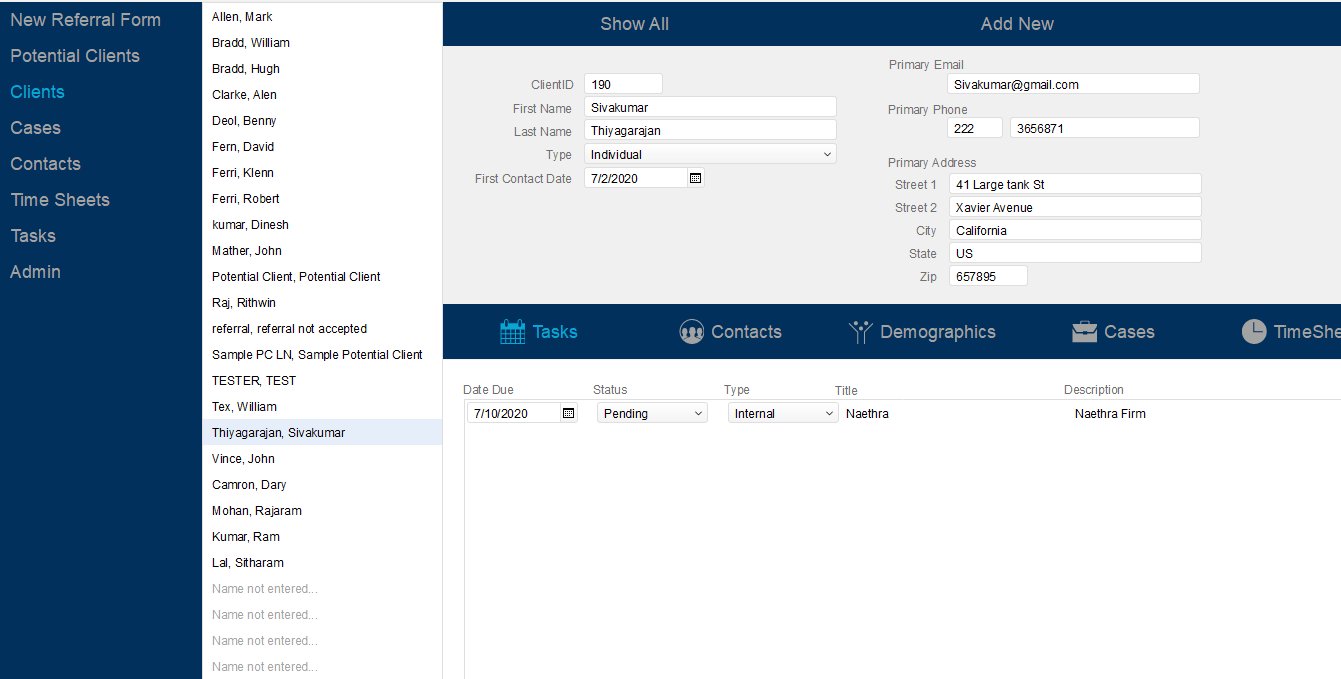Edit the Street 2 address field
Viewport: 1341px width, 679px height.
pos(1075,207)
